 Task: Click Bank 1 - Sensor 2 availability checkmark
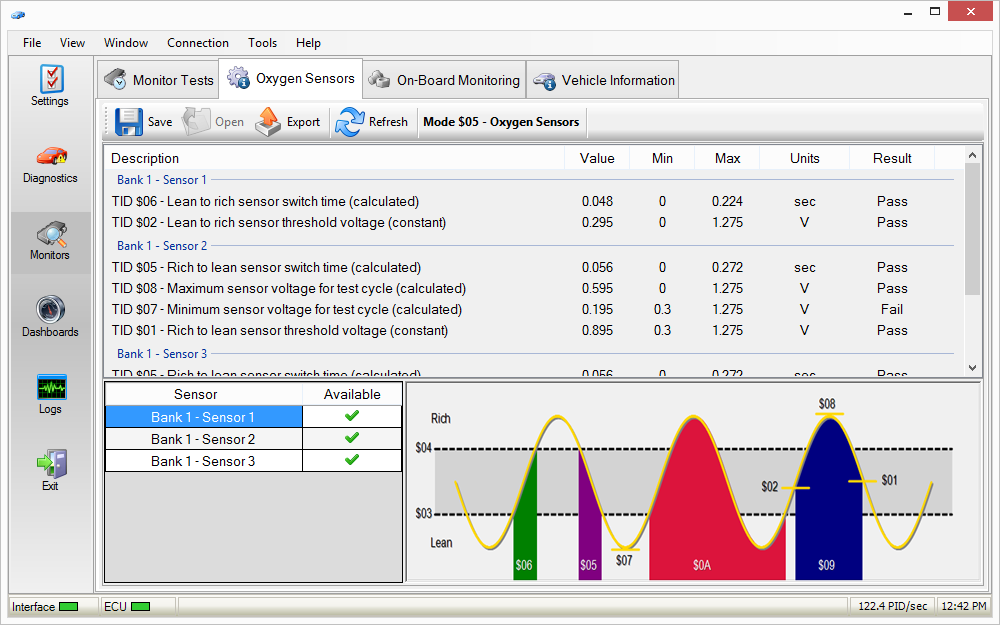(352, 439)
